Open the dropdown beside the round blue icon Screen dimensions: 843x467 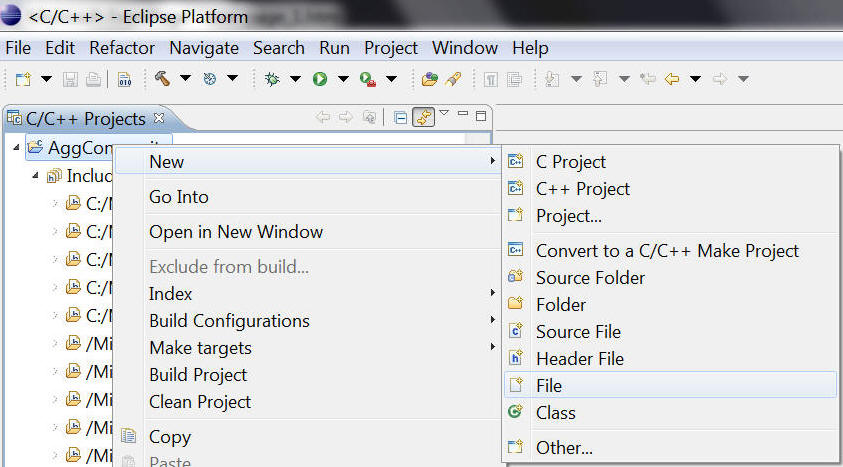point(232,78)
